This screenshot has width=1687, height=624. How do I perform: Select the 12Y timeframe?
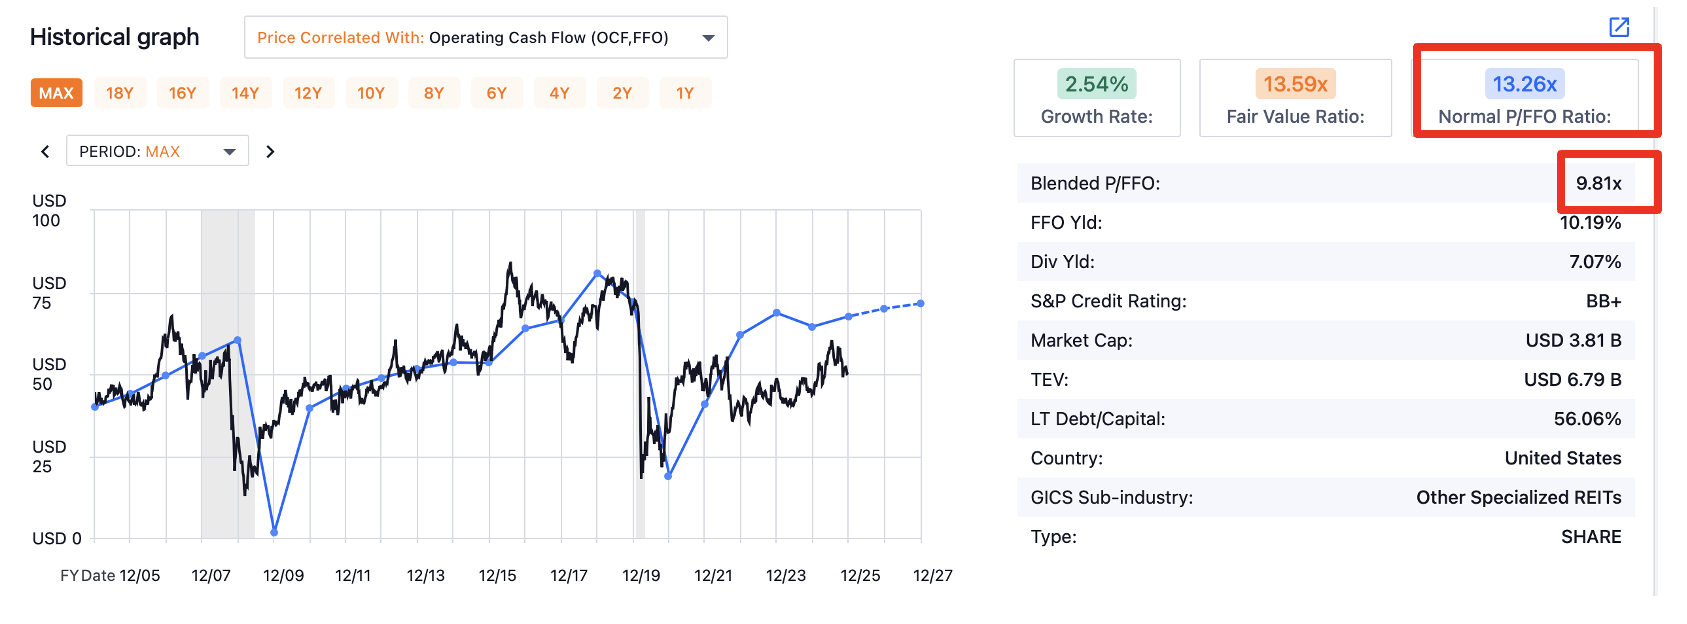(308, 93)
